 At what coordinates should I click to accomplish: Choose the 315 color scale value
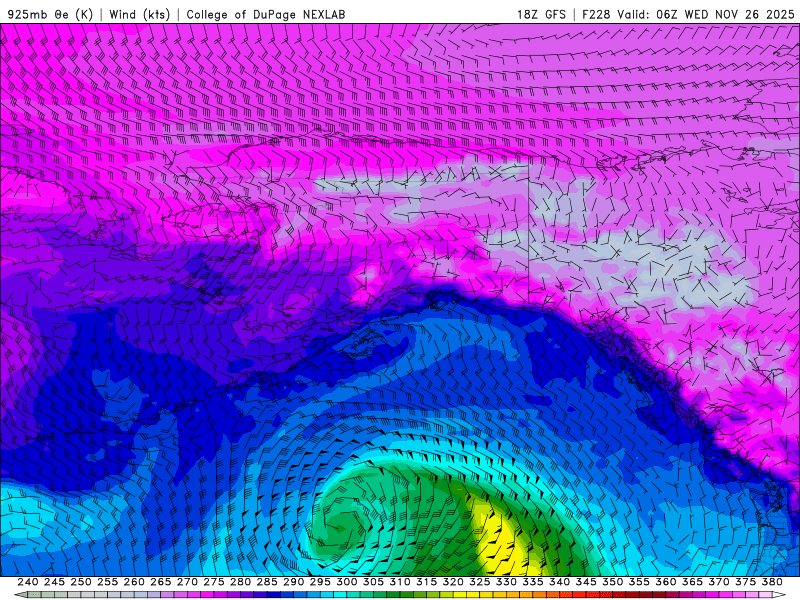[427, 582]
